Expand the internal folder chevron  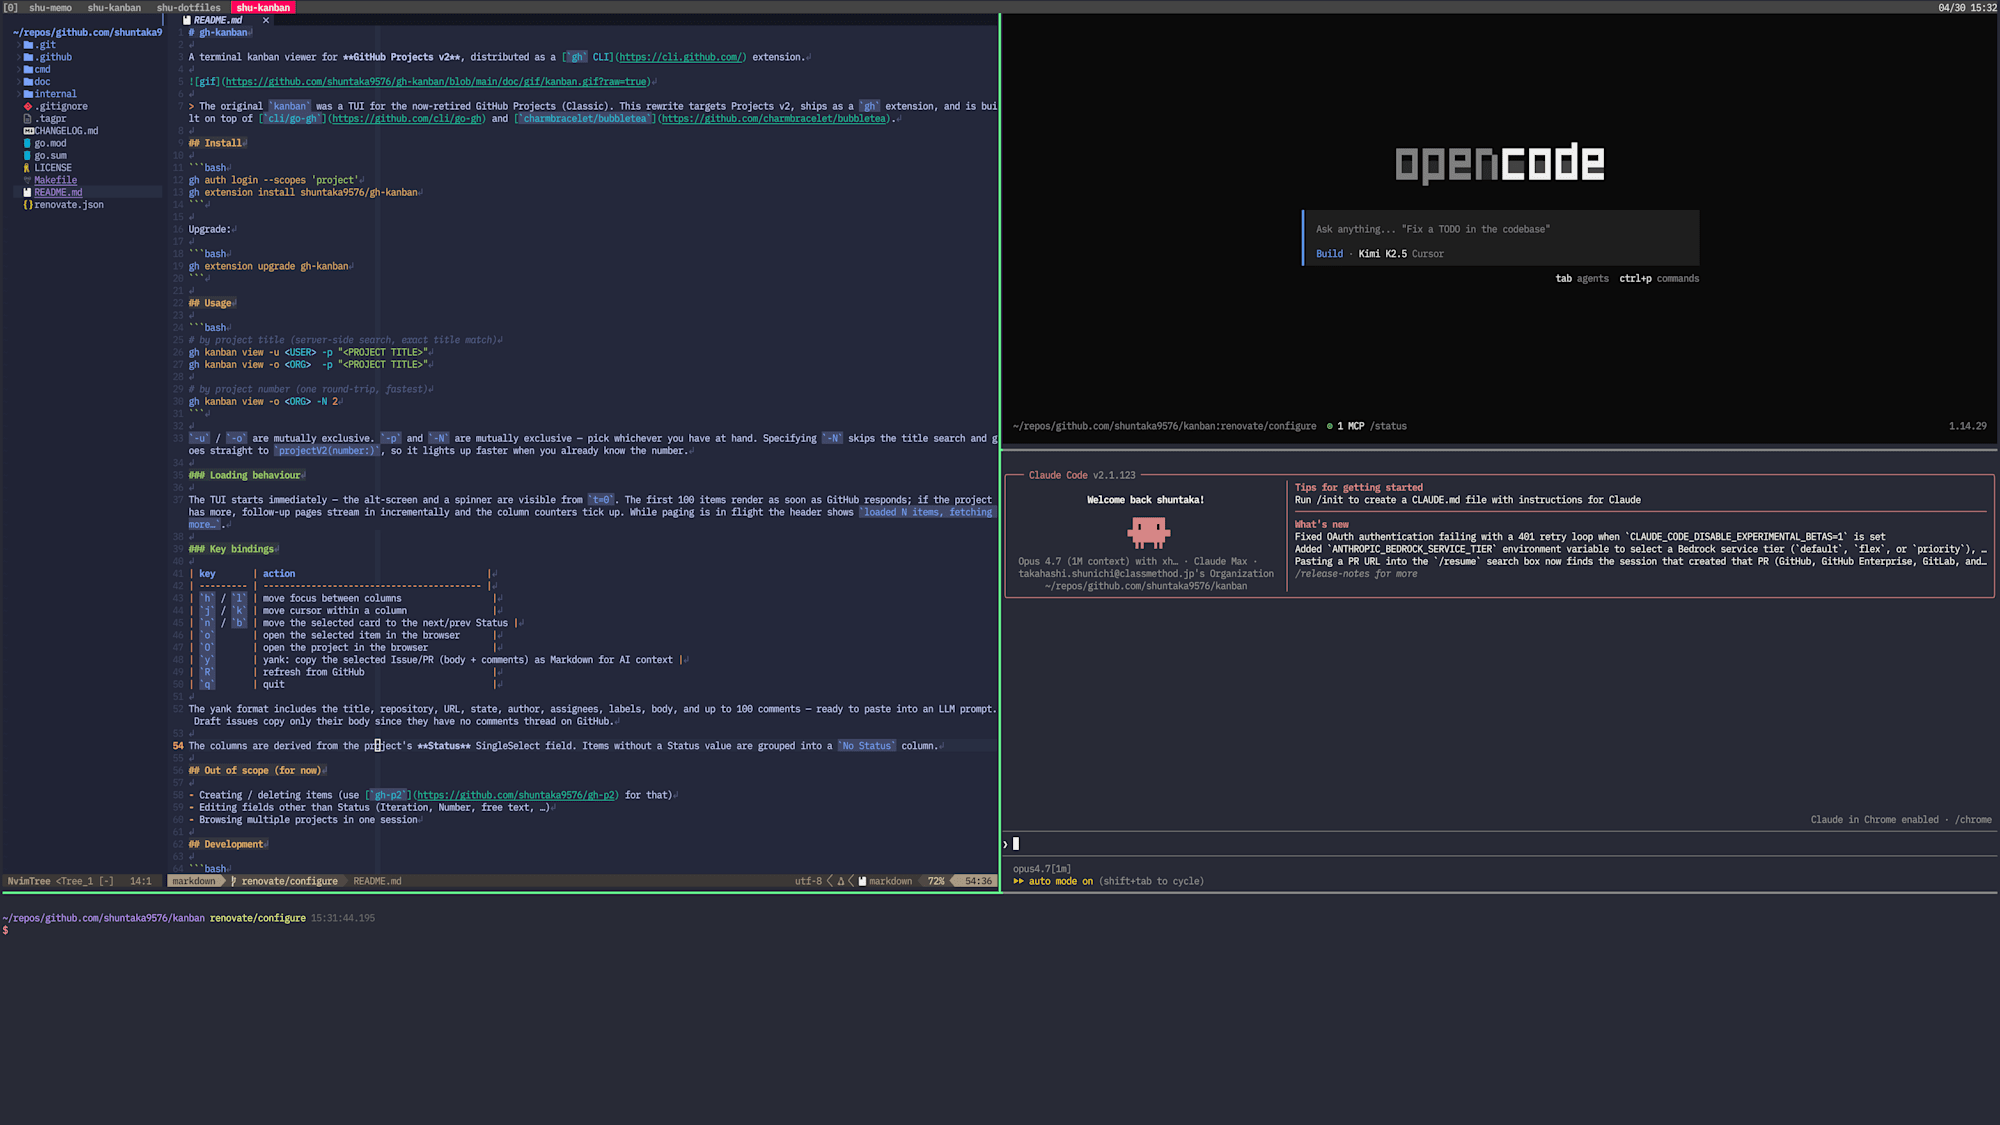pos(18,94)
